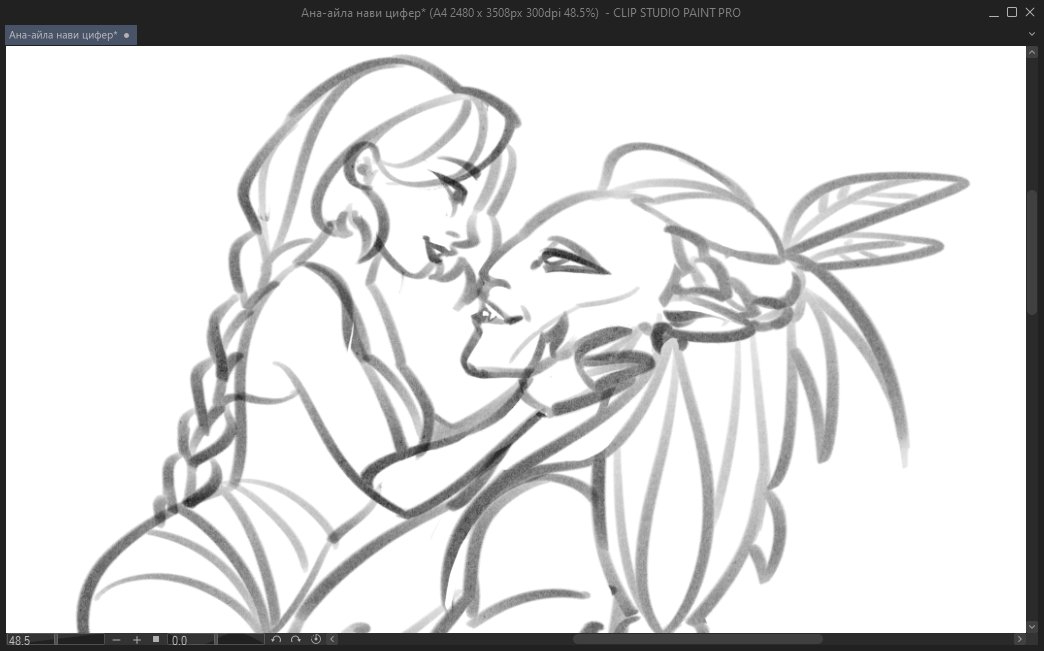Rotate the canvas left
1044x651 pixels.
[277, 639]
